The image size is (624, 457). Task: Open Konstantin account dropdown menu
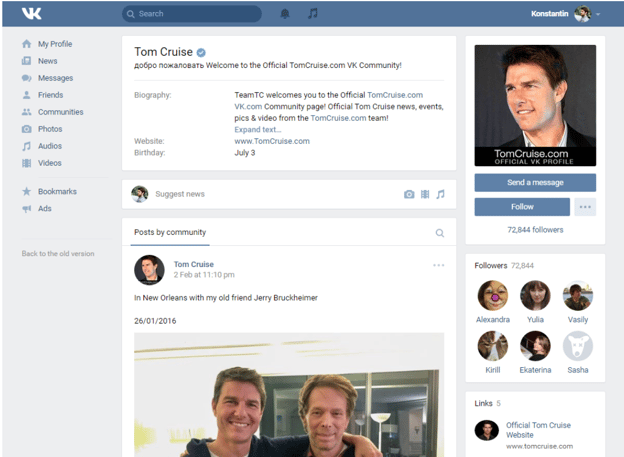tap(566, 14)
